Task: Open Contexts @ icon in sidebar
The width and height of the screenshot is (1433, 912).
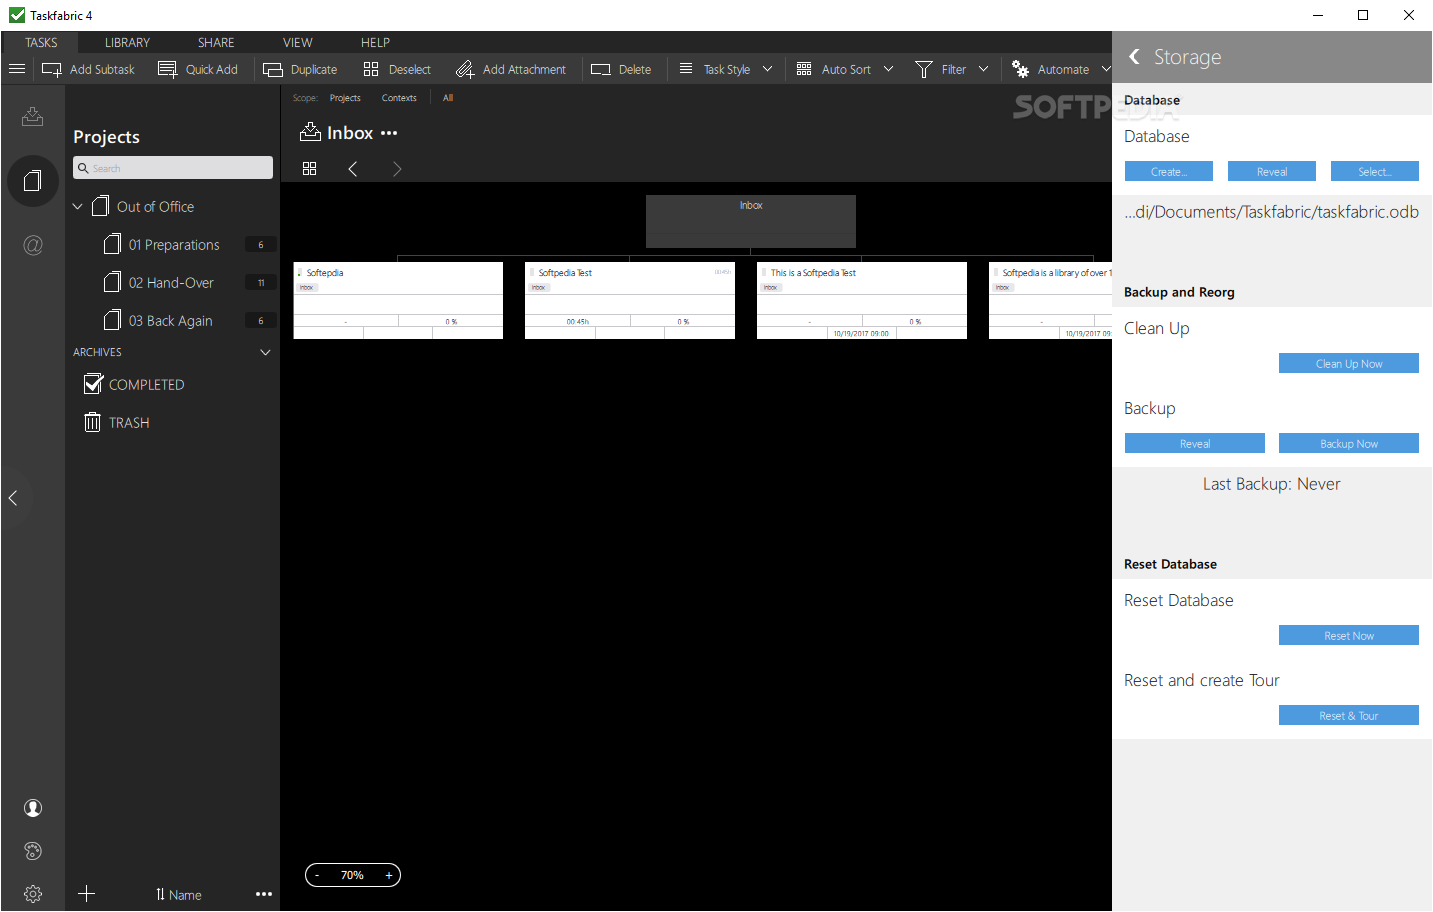Action: (x=32, y=245)
